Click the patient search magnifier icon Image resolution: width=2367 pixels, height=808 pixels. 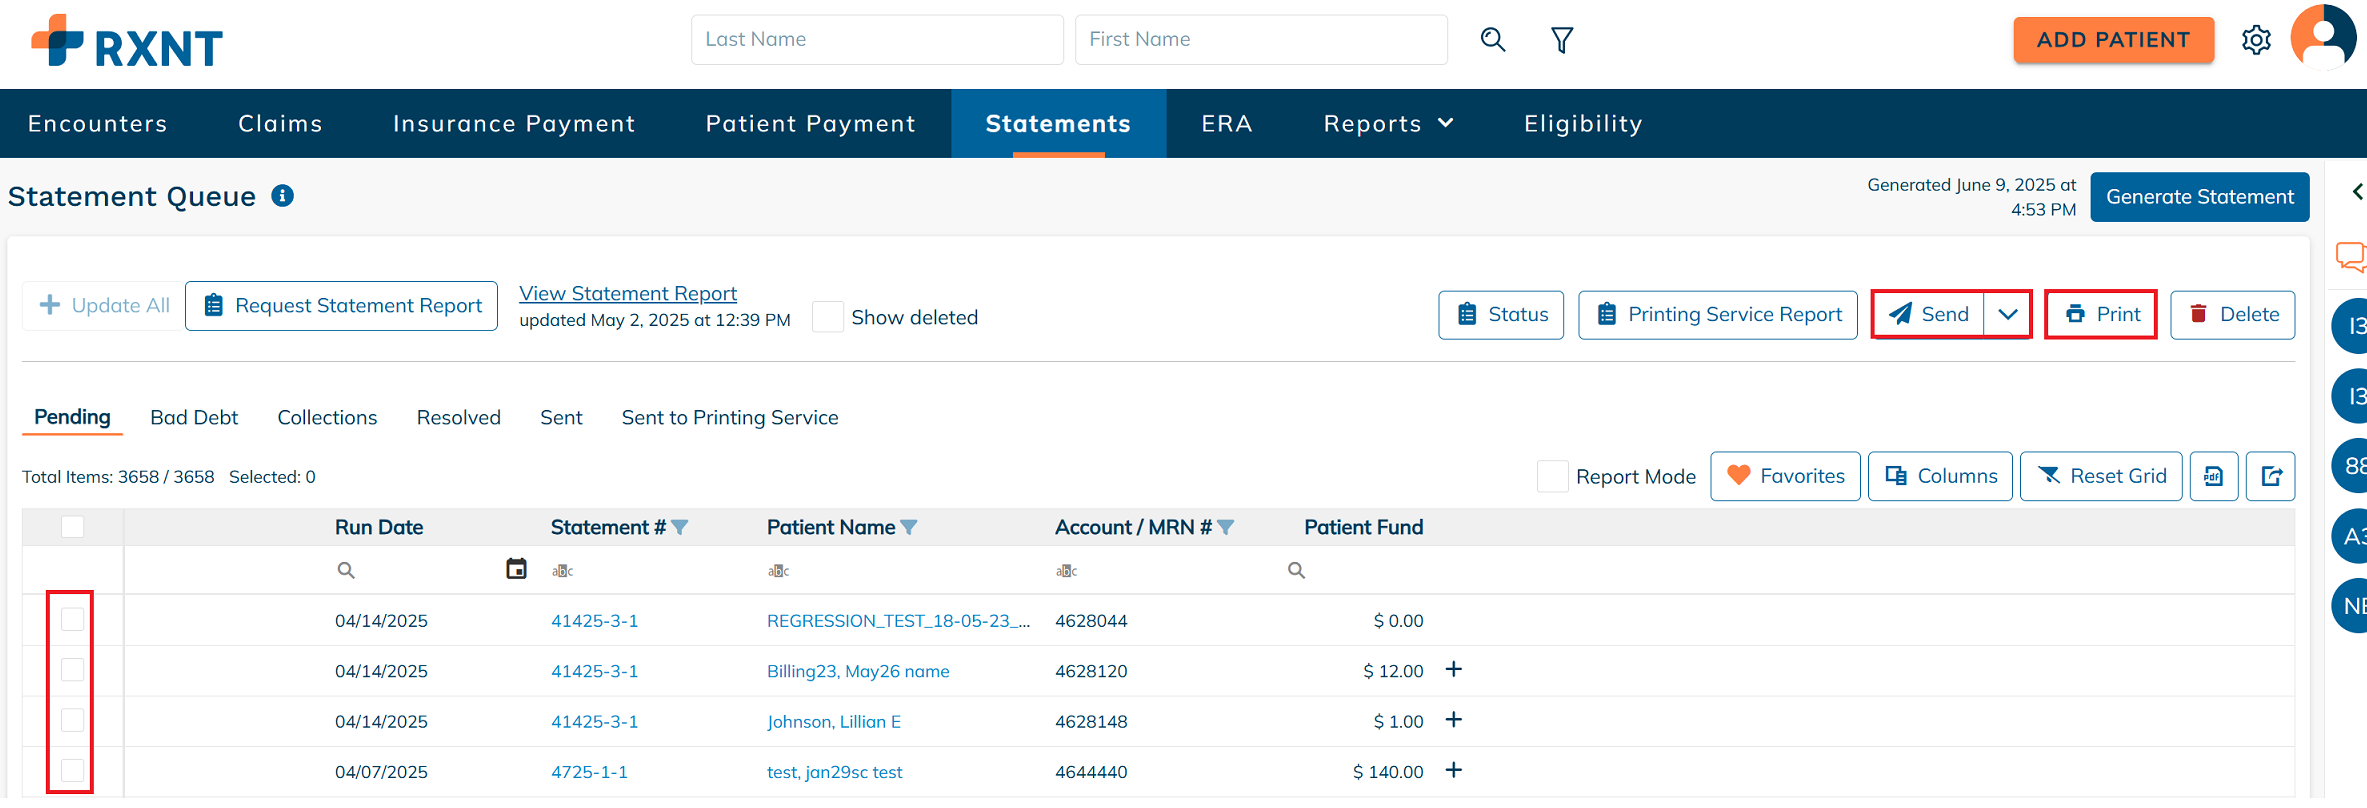pos(1492,40)
